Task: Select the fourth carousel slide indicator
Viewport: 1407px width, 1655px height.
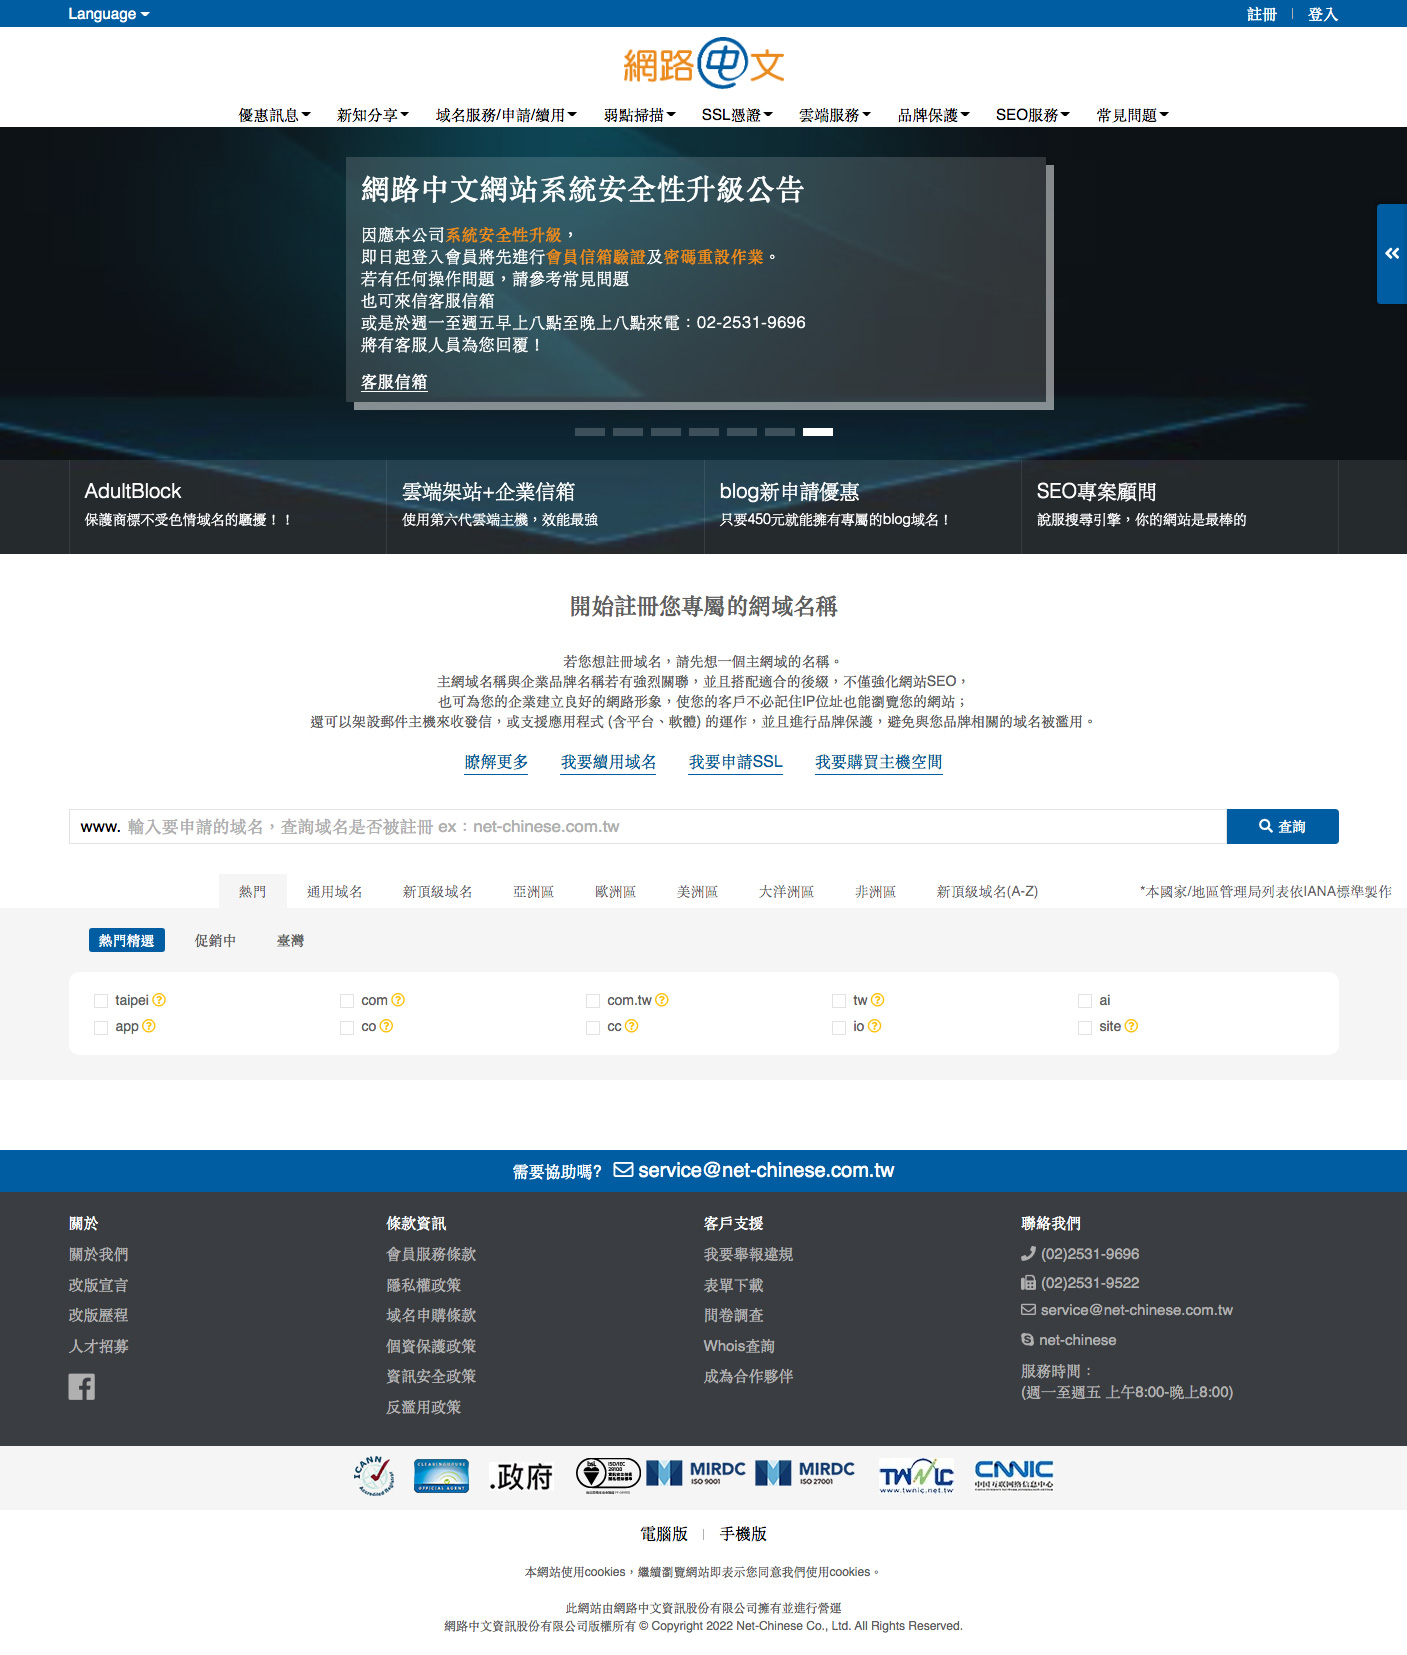Action: (x=704, y=432)
